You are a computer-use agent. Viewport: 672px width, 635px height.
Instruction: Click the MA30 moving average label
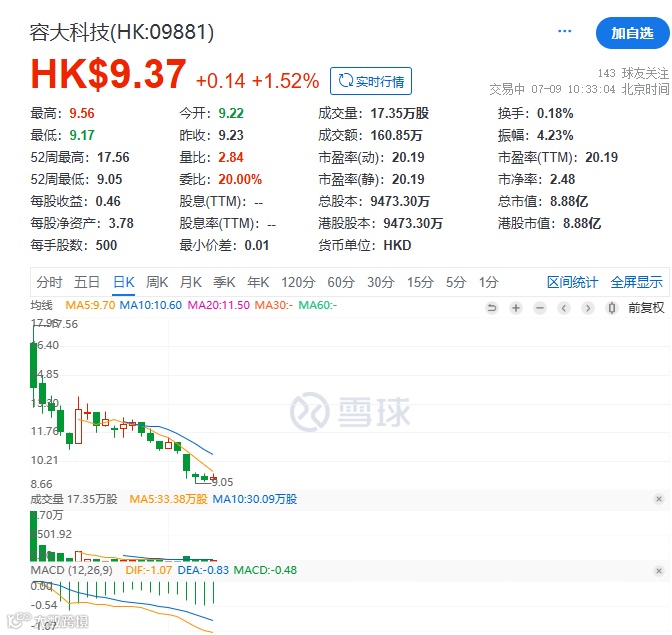click(x=273, y=306)
